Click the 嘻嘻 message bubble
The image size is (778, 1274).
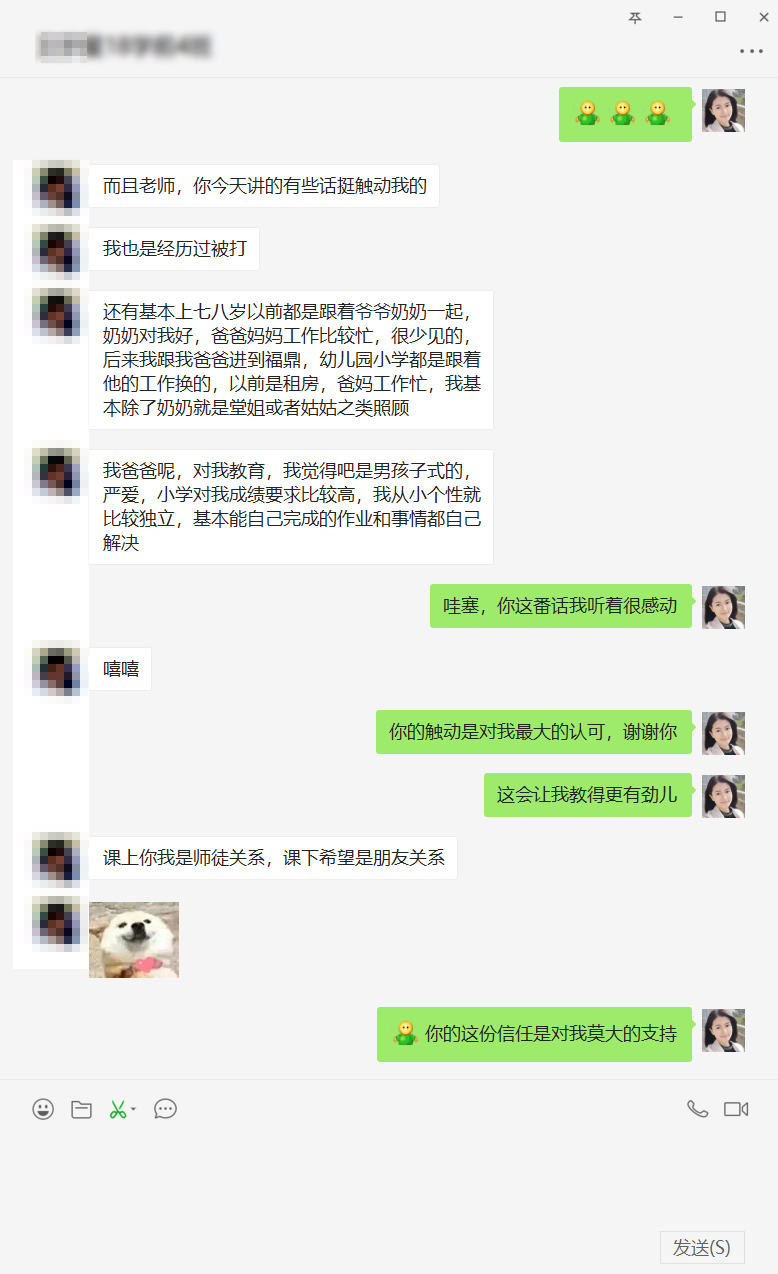click(x=120, y=669)
